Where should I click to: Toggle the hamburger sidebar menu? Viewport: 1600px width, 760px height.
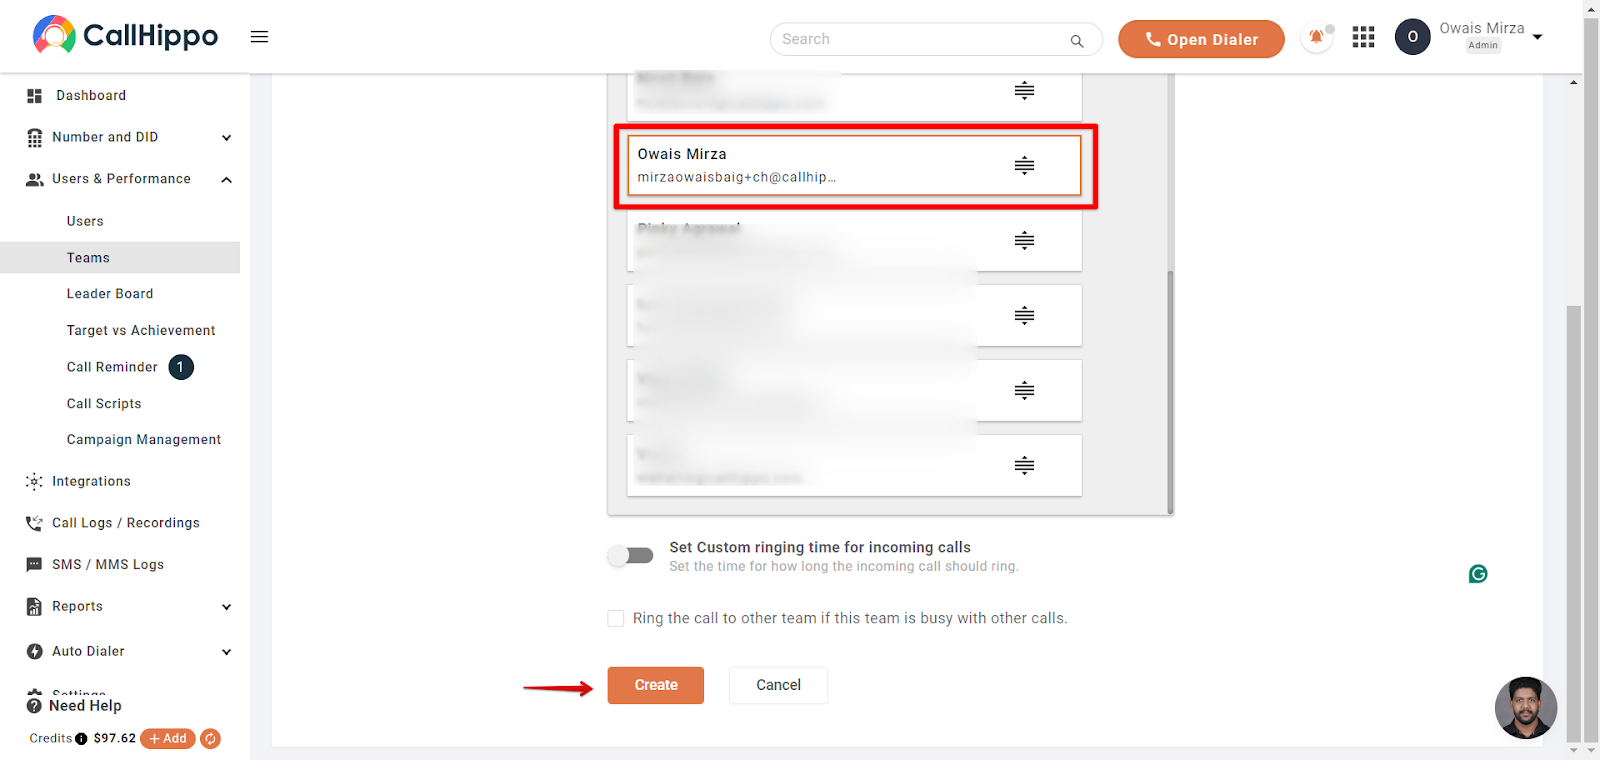coord(259,37)
